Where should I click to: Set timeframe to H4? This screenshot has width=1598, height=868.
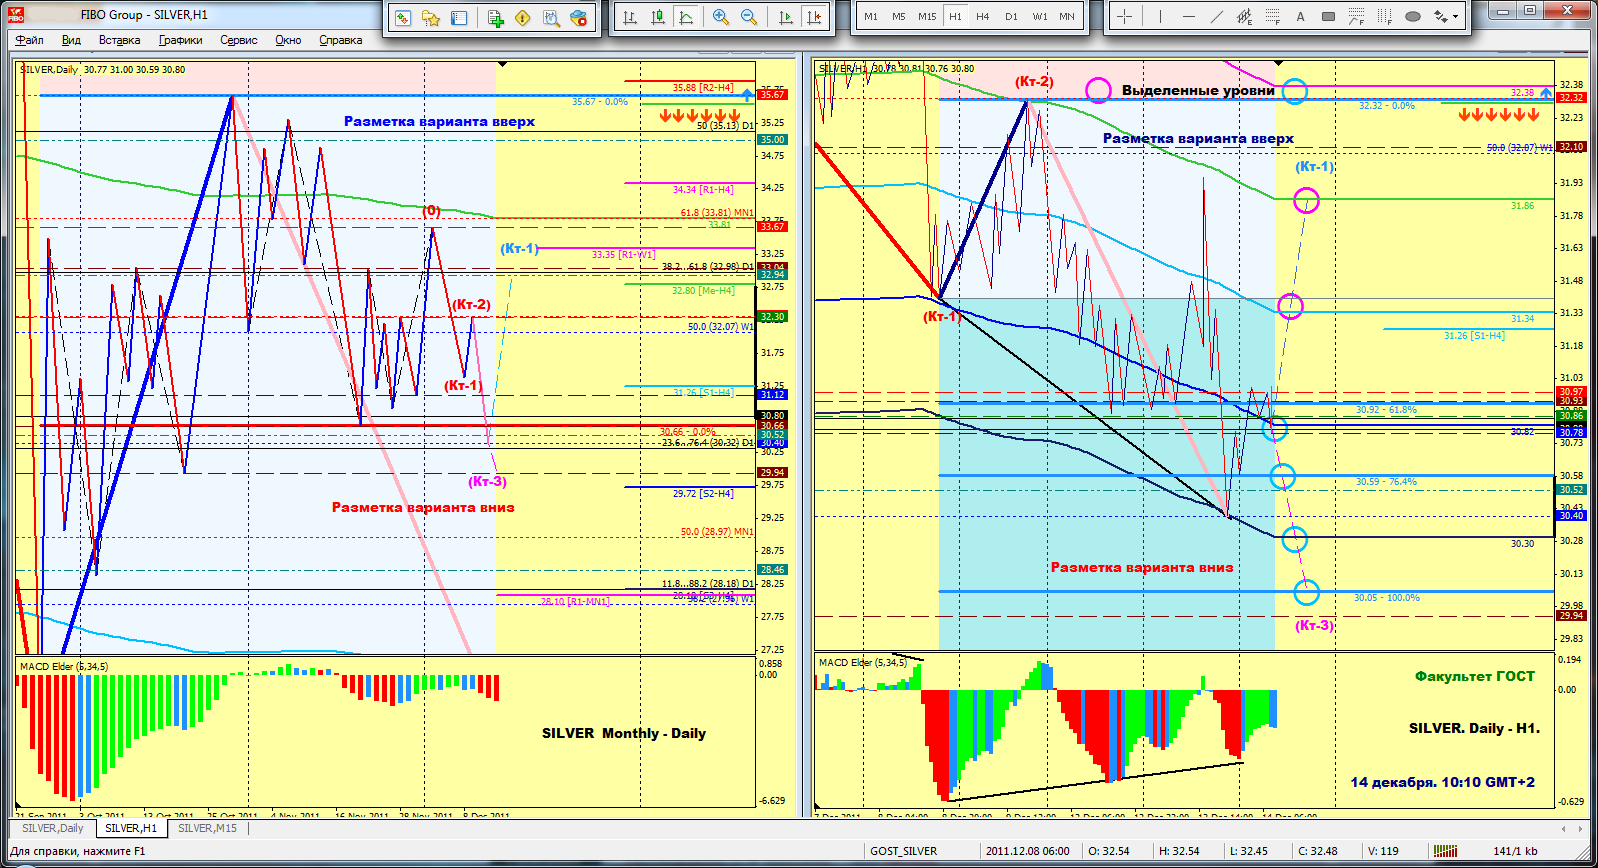[x=983, y=16]
